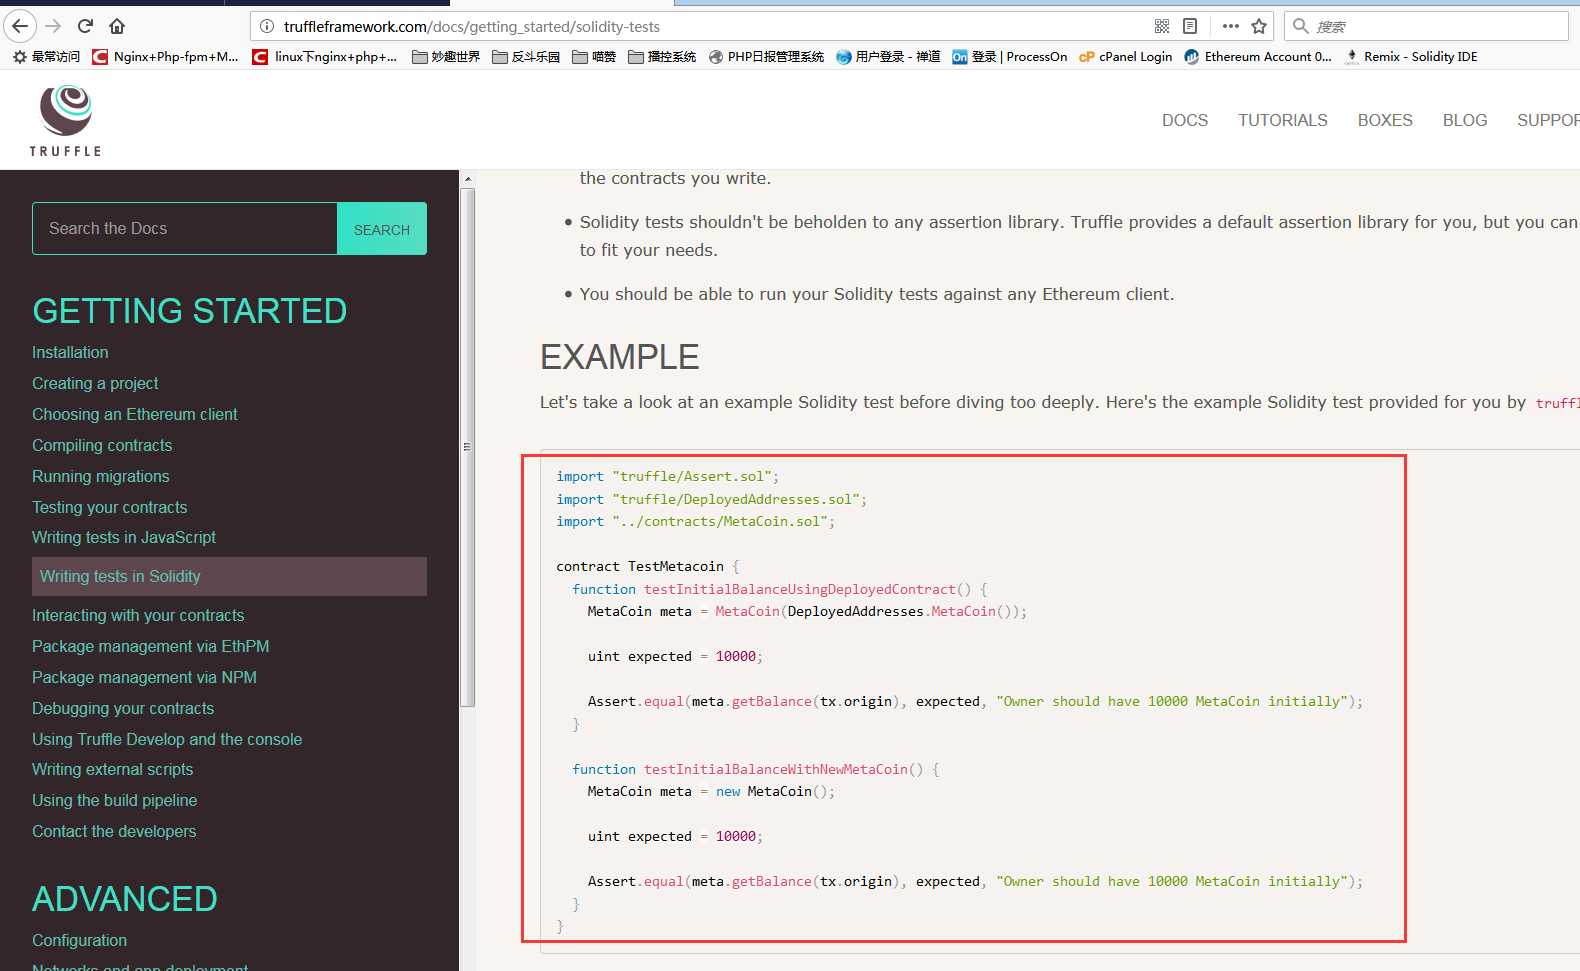The width and height of the screenshot is (1580, 971).
Task: Open Writing tests in JavaScript page
Action: coord(124,537)
